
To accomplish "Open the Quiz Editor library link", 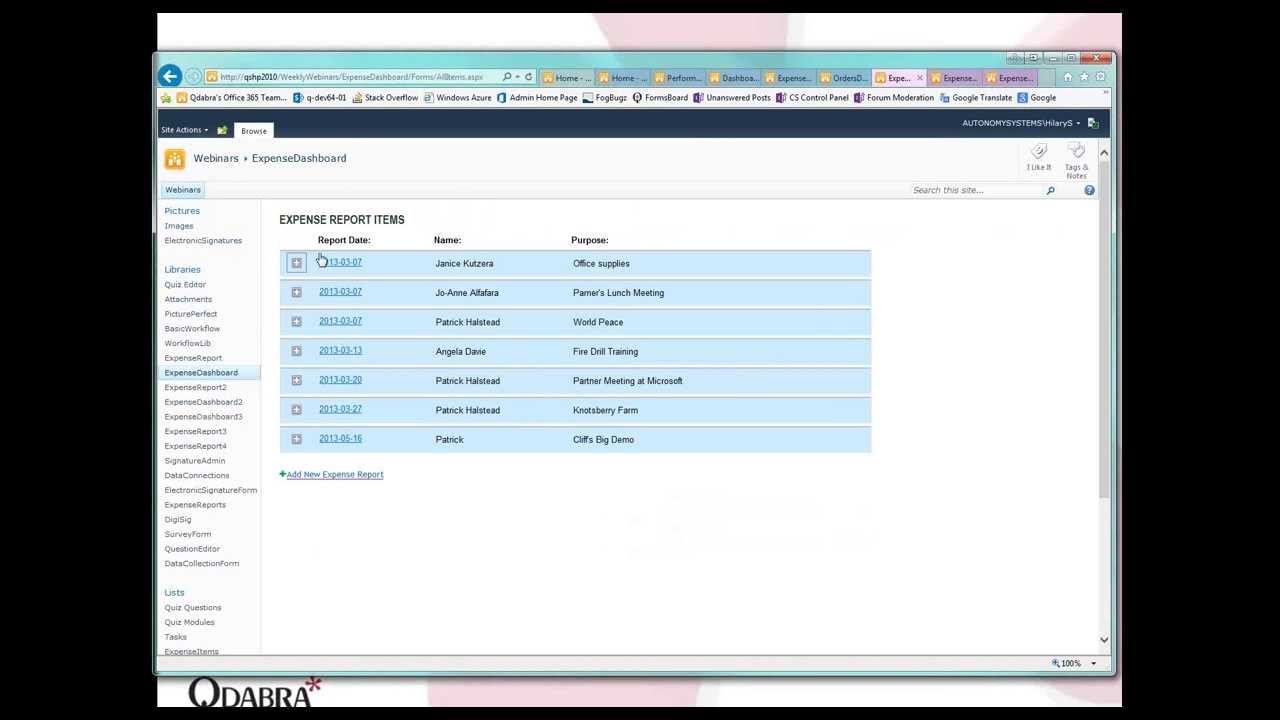I will click(185, 285).
